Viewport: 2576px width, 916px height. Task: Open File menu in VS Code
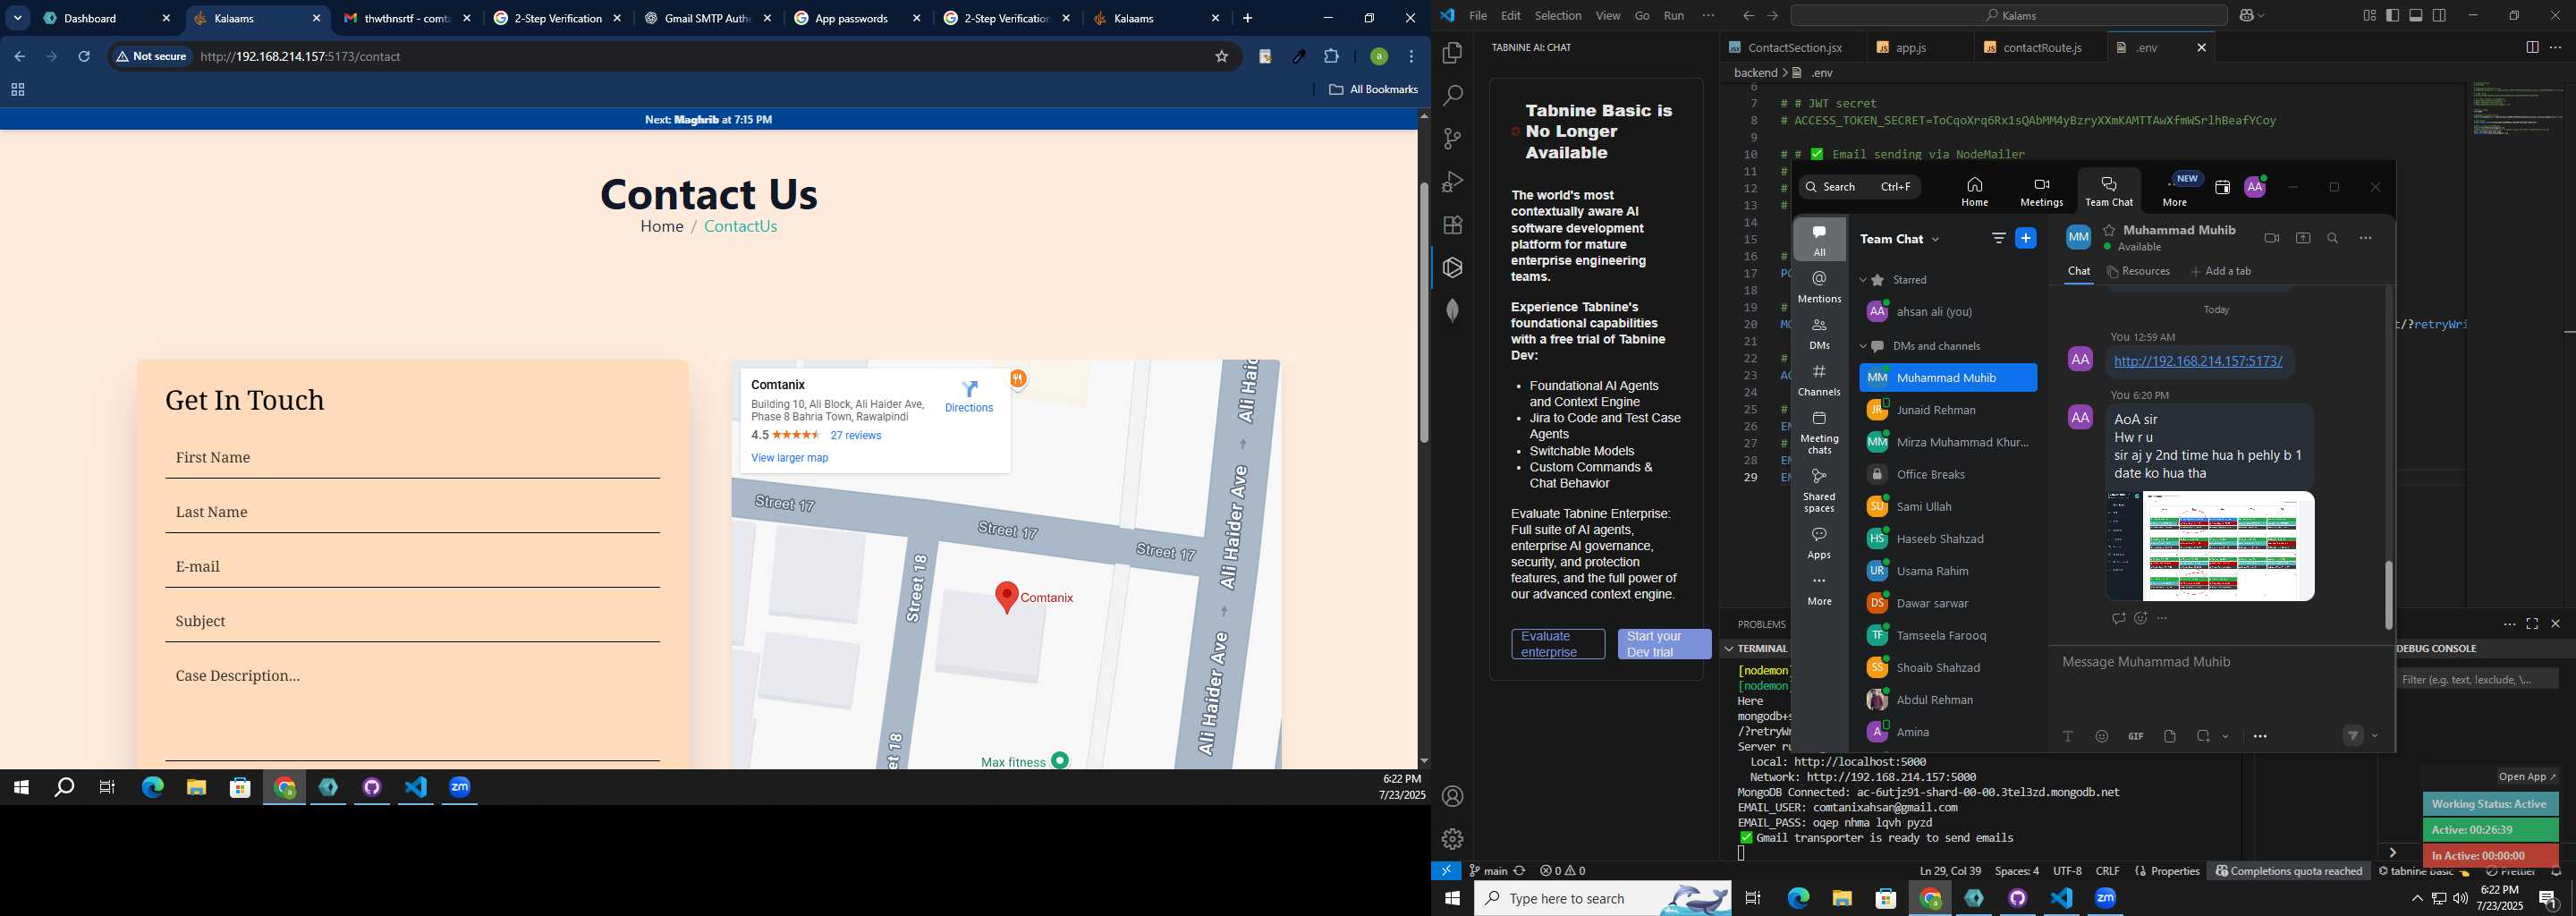(x=1478, y=16)
